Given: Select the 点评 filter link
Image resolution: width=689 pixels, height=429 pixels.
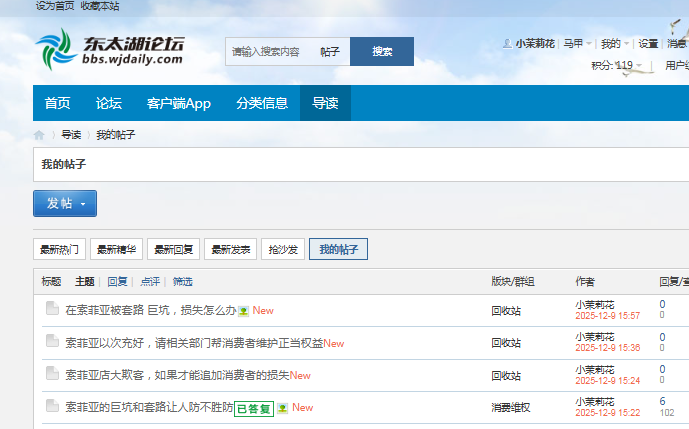Looking at the screenshot, I should click(x=150, y=281).
